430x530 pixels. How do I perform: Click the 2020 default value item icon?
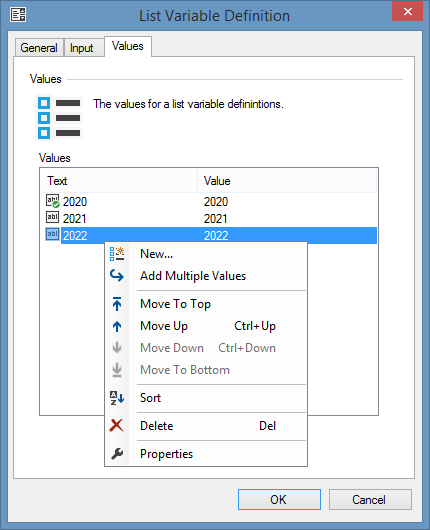[x=53, y=201]
